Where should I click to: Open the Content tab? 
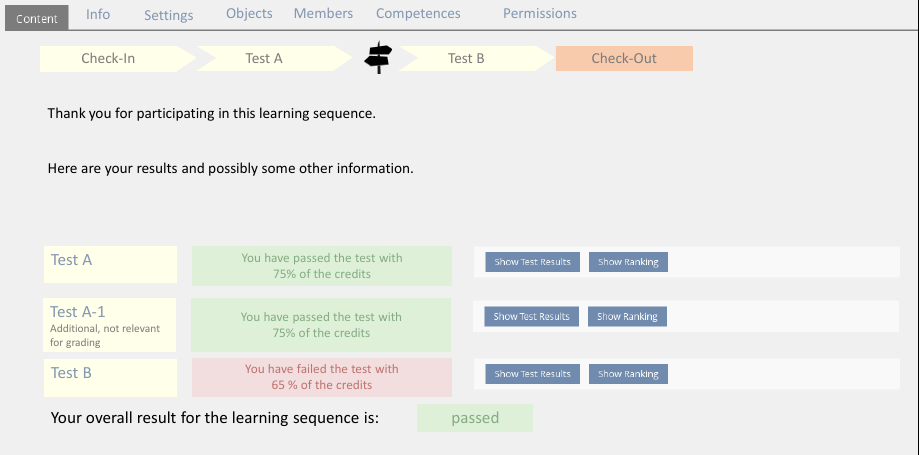click(37, 18)
